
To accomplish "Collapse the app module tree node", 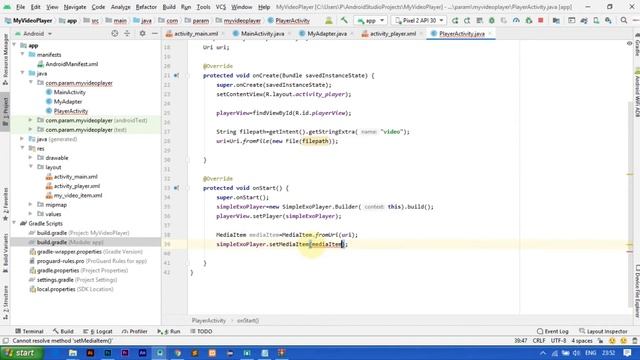I will click(15, 45).
